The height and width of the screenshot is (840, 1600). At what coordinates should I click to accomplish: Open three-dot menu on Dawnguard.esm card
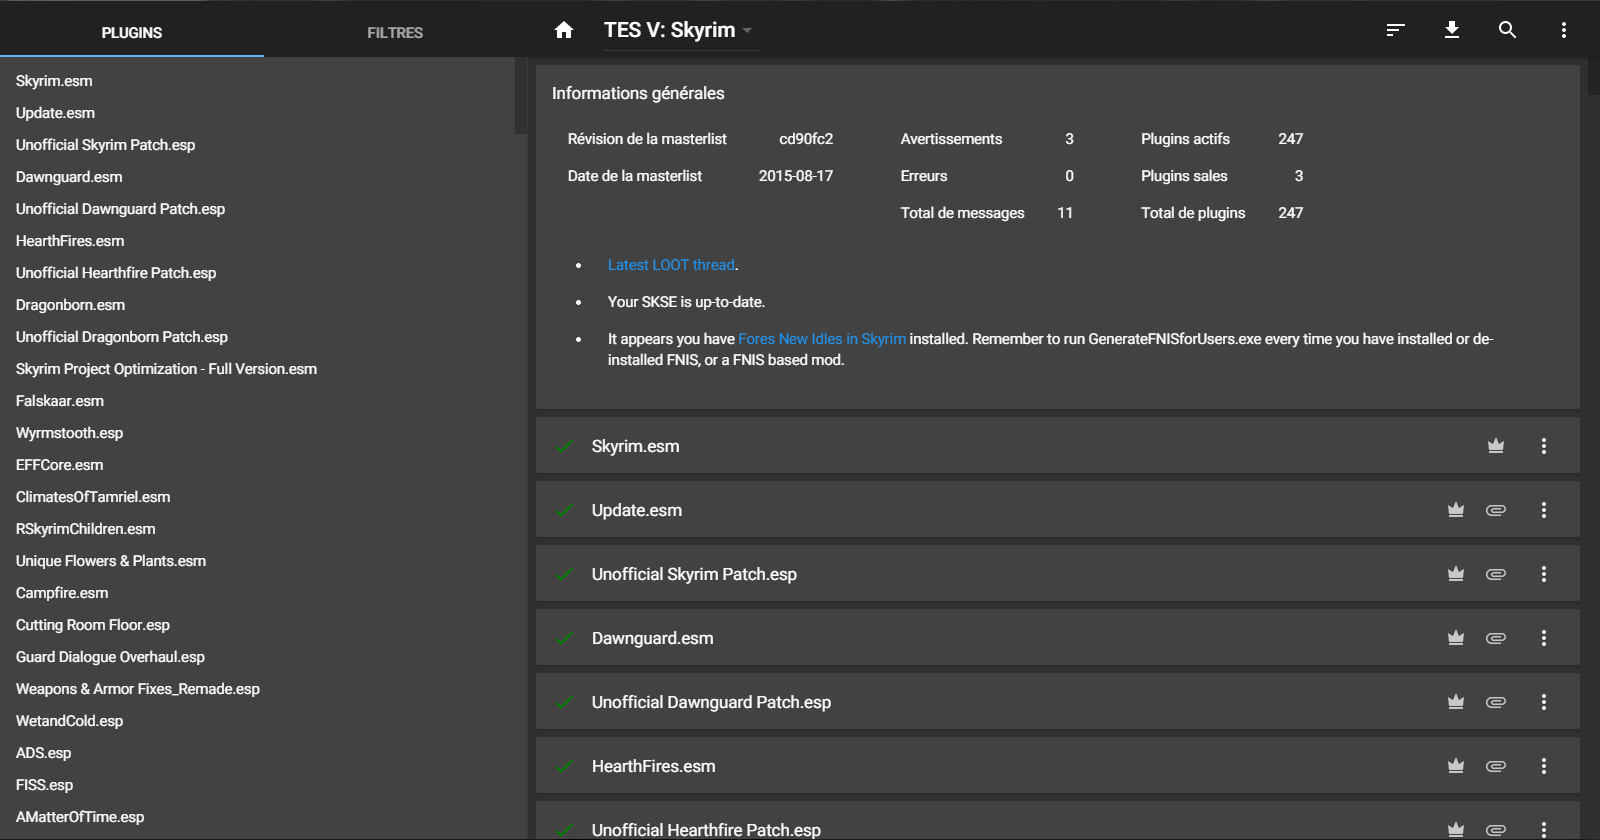[x=1544, y=638]
